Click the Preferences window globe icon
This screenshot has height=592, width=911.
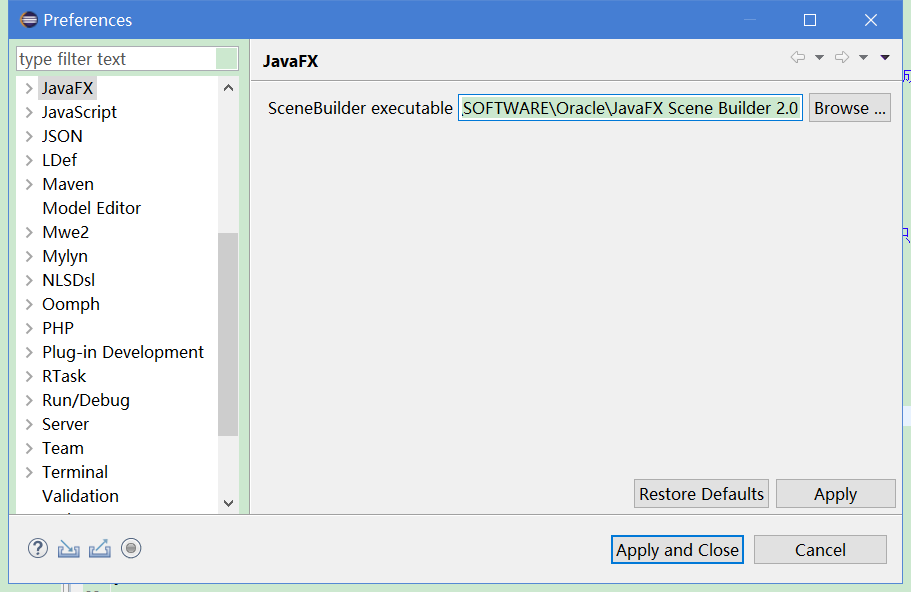(29, 19)
